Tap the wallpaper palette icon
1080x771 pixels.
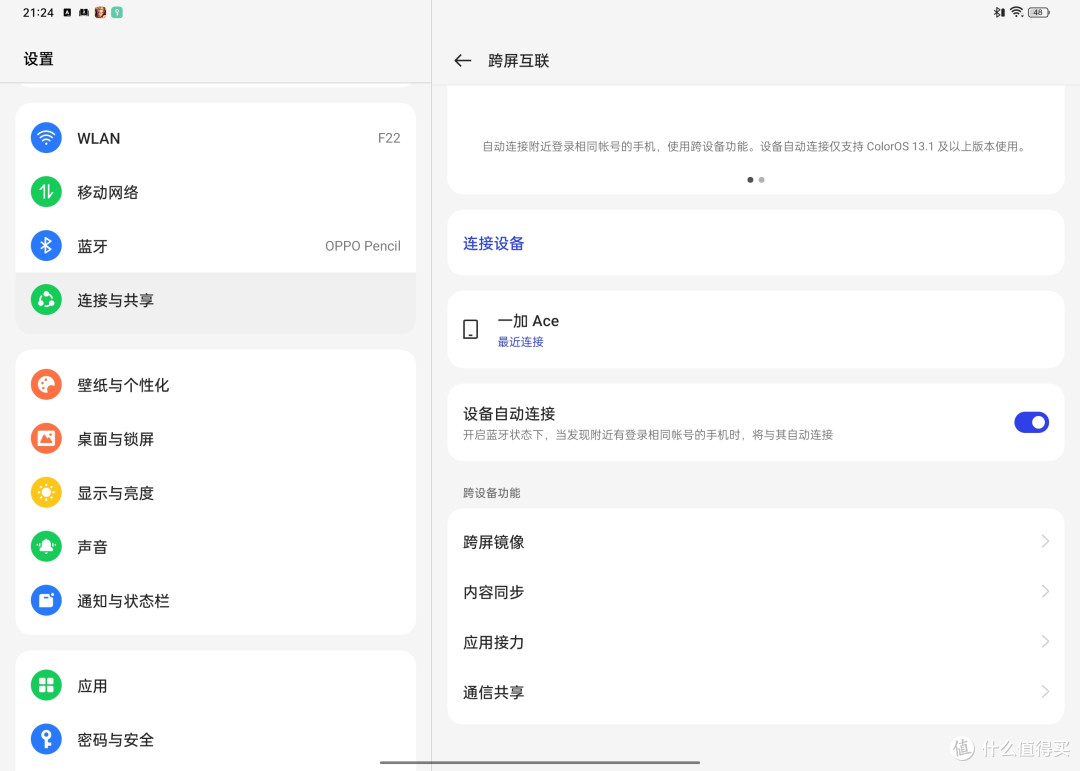(x=46, y=384)
